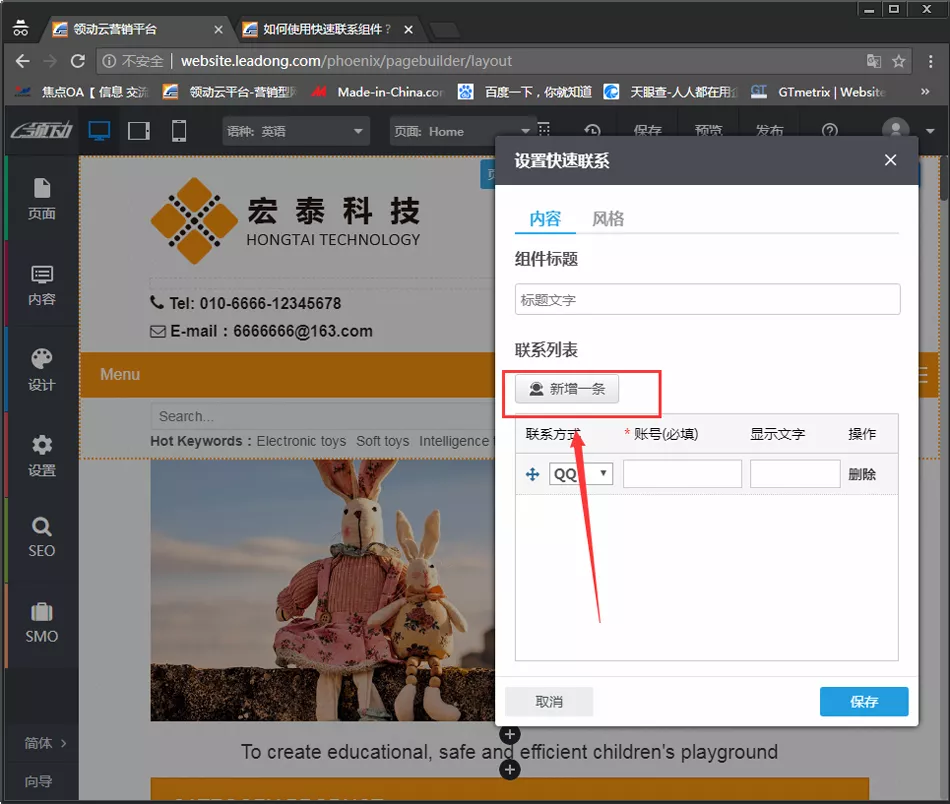Open the 设置 (Settings) gear panel
The width and height of the screenshot is (950, 804).
[x=41, y=455]
